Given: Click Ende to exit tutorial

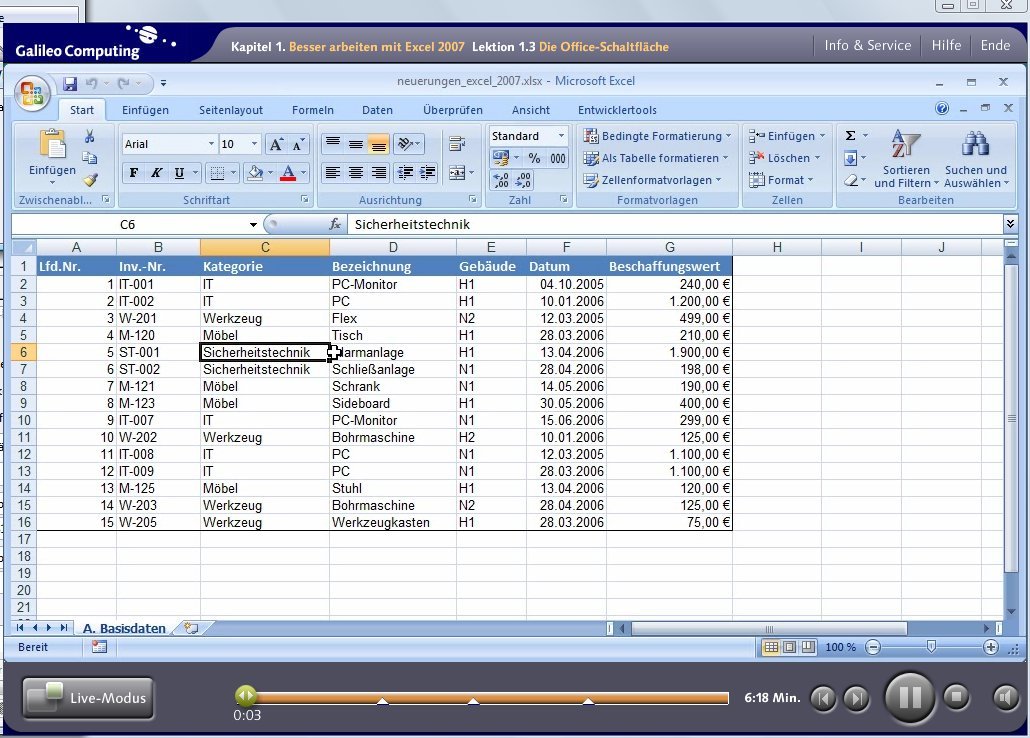Looking at the screenshot, I should coord(995,45).
